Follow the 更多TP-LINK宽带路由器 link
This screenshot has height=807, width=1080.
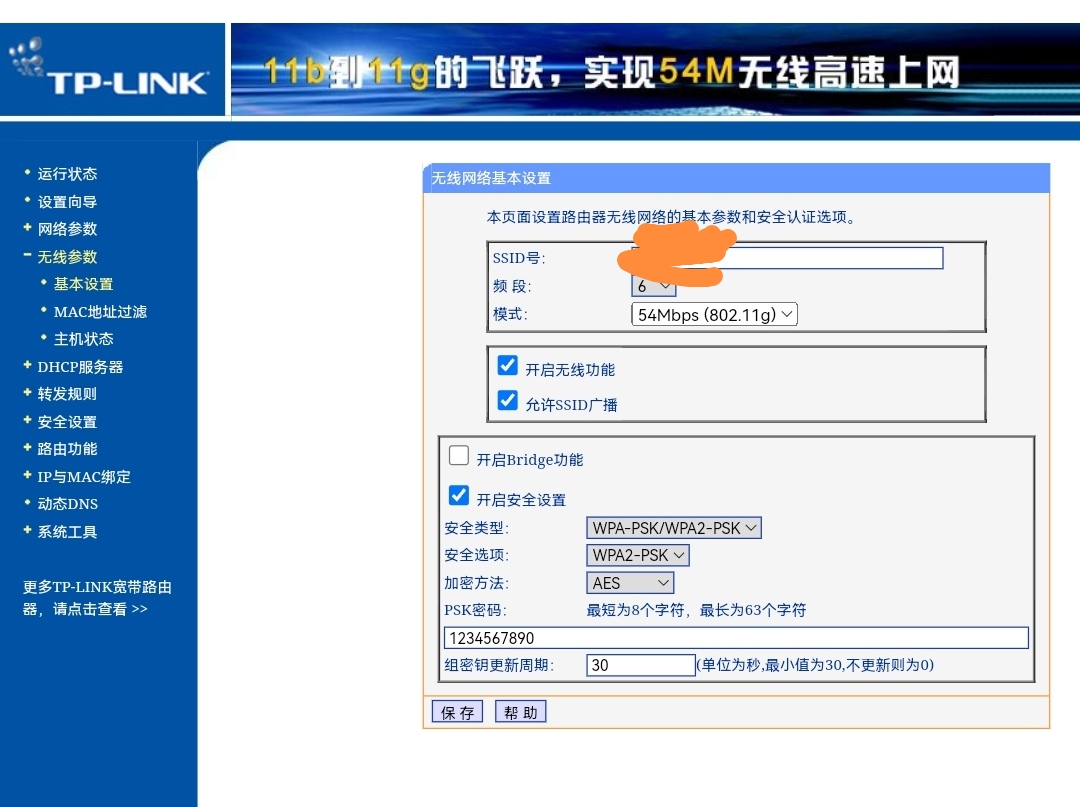96,598
